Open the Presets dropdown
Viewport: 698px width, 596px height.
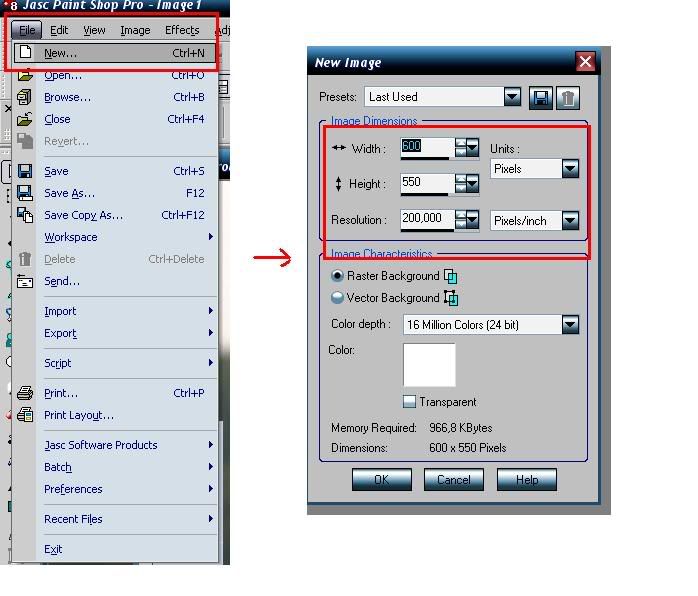[512, 97]
